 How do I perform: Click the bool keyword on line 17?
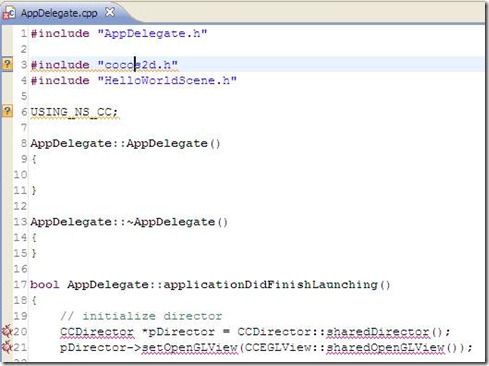[x=45, y=285]
